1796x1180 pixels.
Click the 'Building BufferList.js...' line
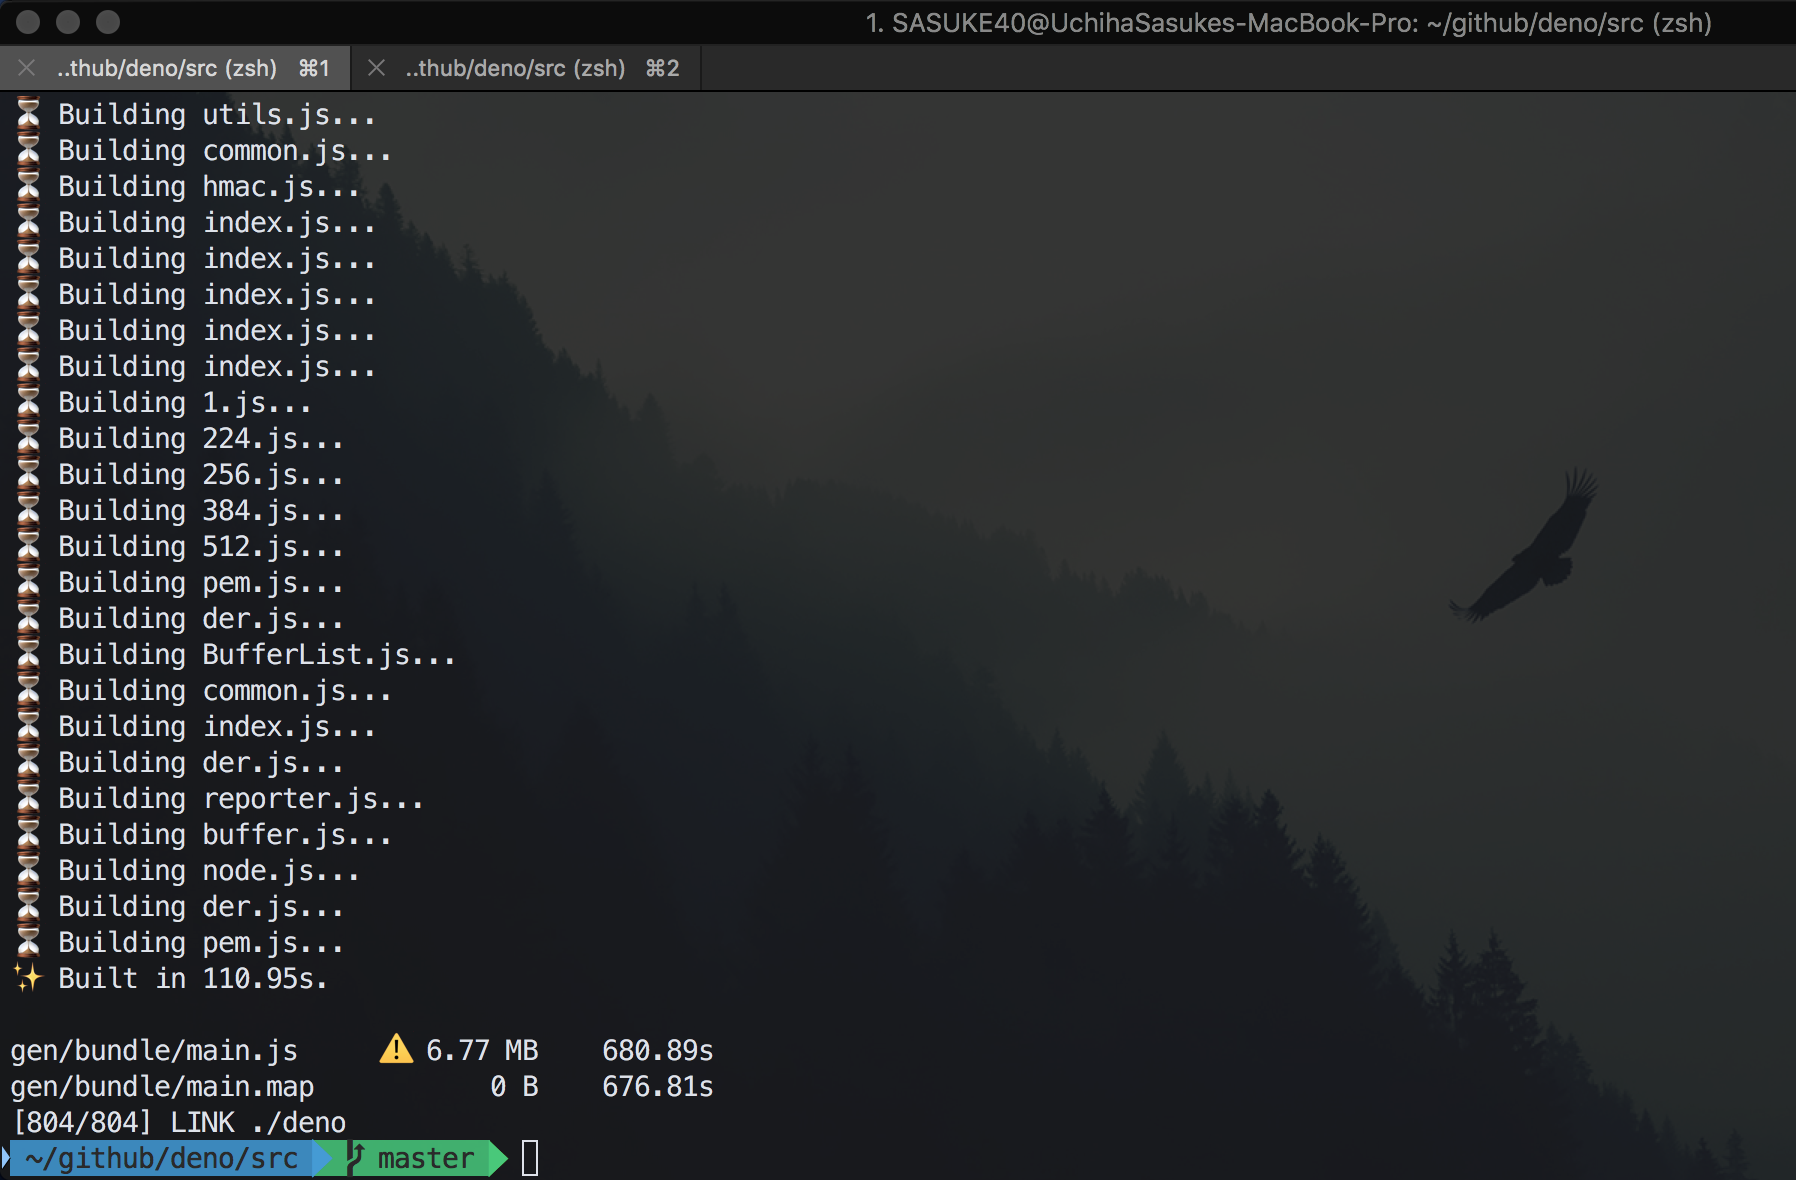point(257,655)
